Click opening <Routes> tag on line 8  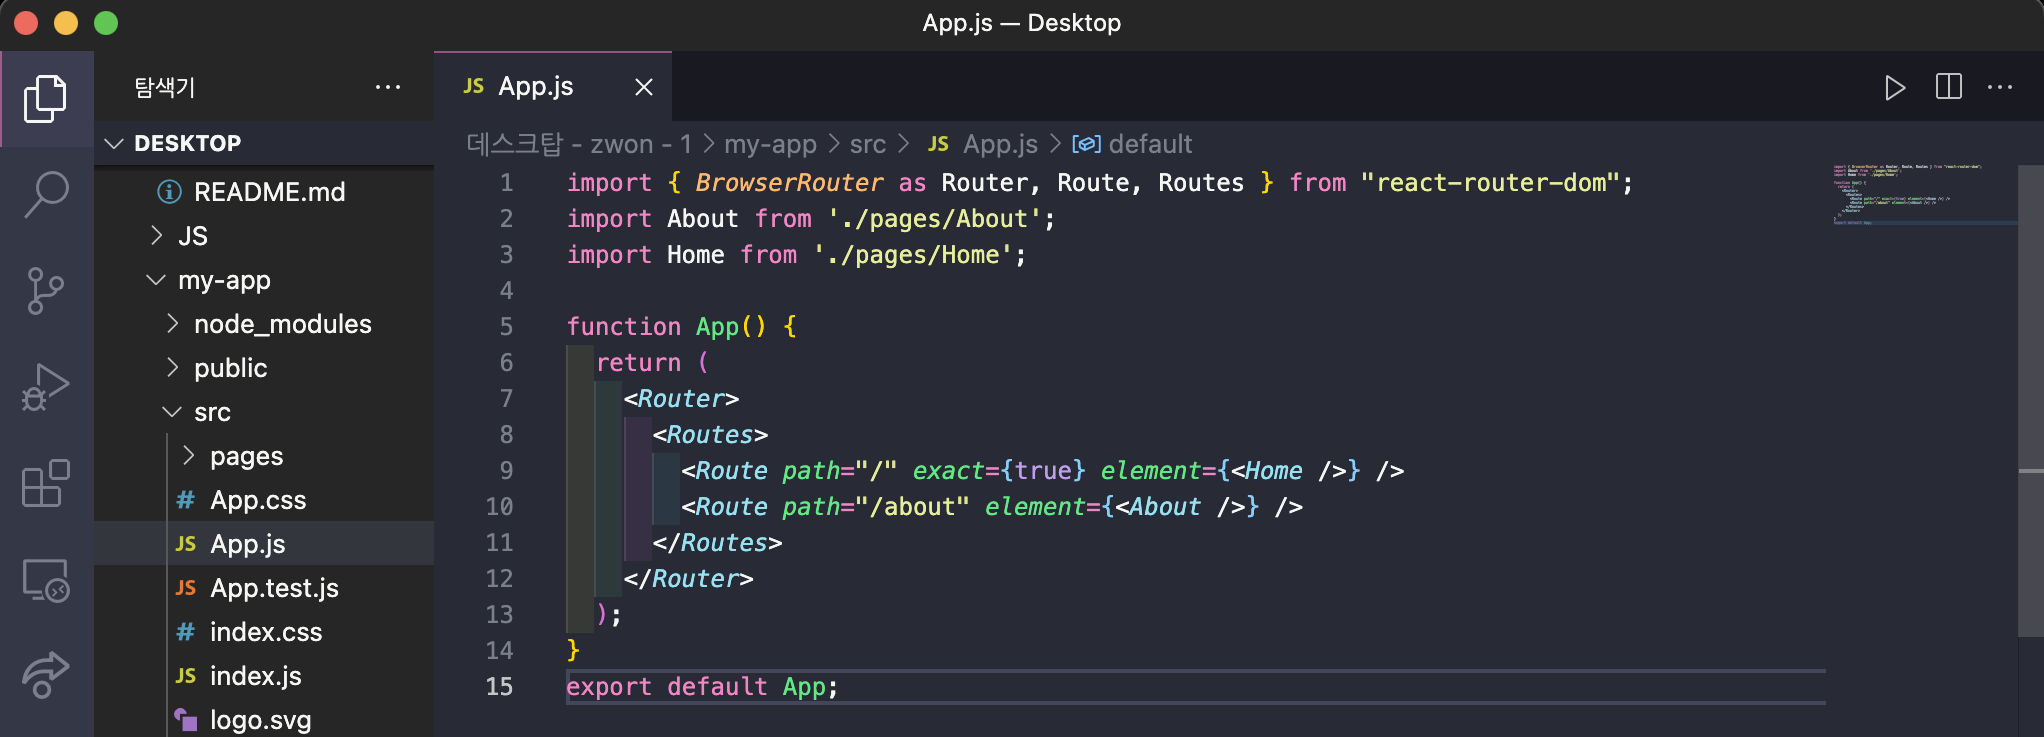coord(710,434)
